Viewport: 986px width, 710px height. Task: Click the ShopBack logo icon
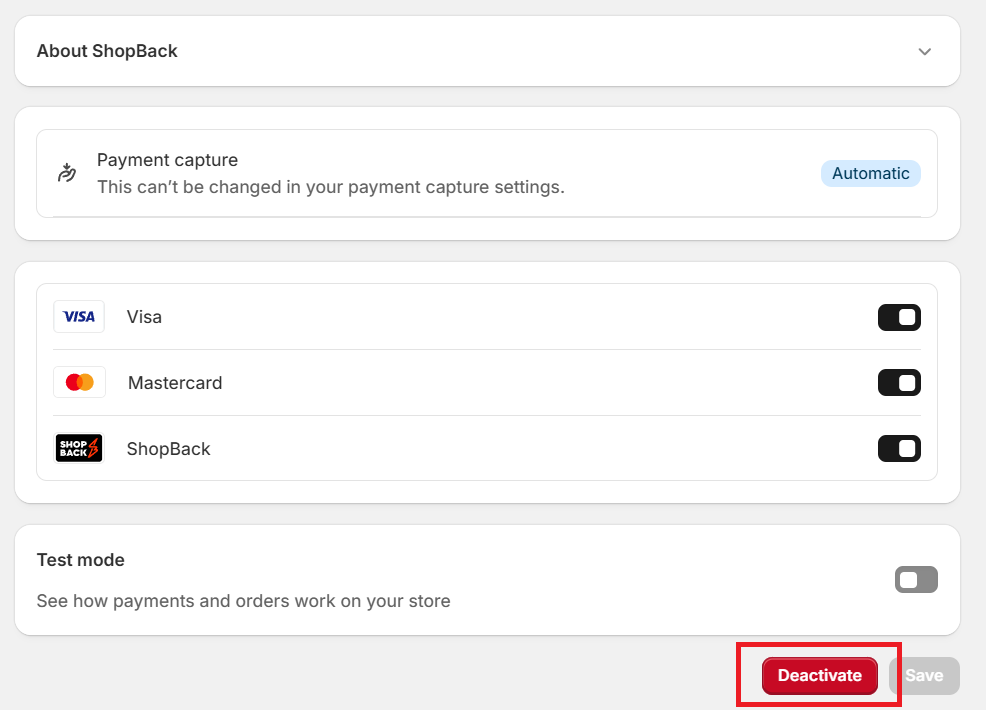point(79,448)
